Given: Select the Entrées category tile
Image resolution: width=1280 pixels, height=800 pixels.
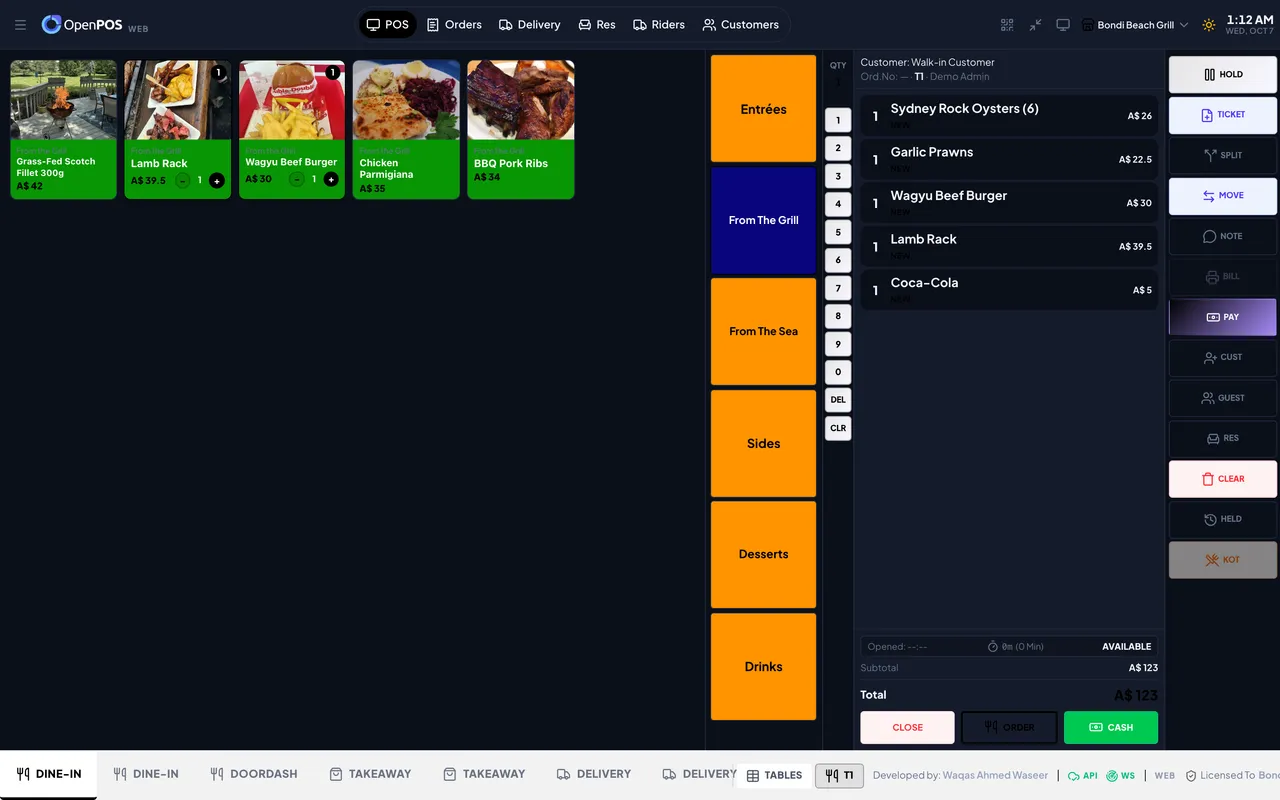Looking at the screenshot, I should (x=763, y=109).
